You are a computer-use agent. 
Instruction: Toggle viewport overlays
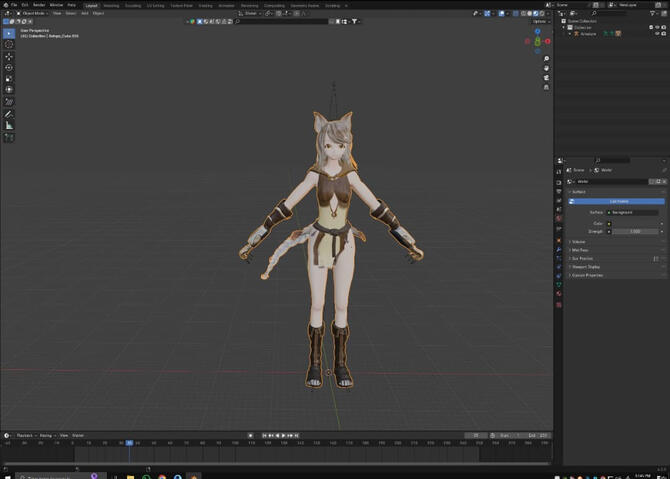click(502, 13)
